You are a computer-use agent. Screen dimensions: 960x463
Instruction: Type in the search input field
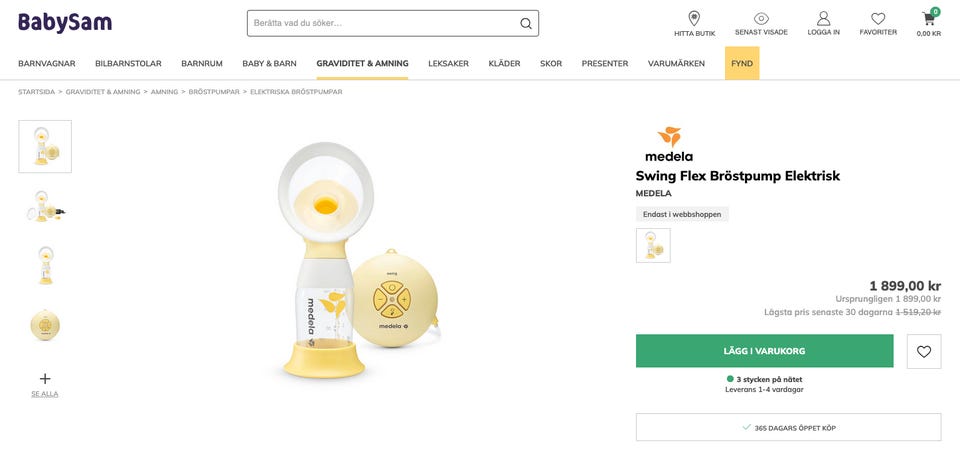380,23
